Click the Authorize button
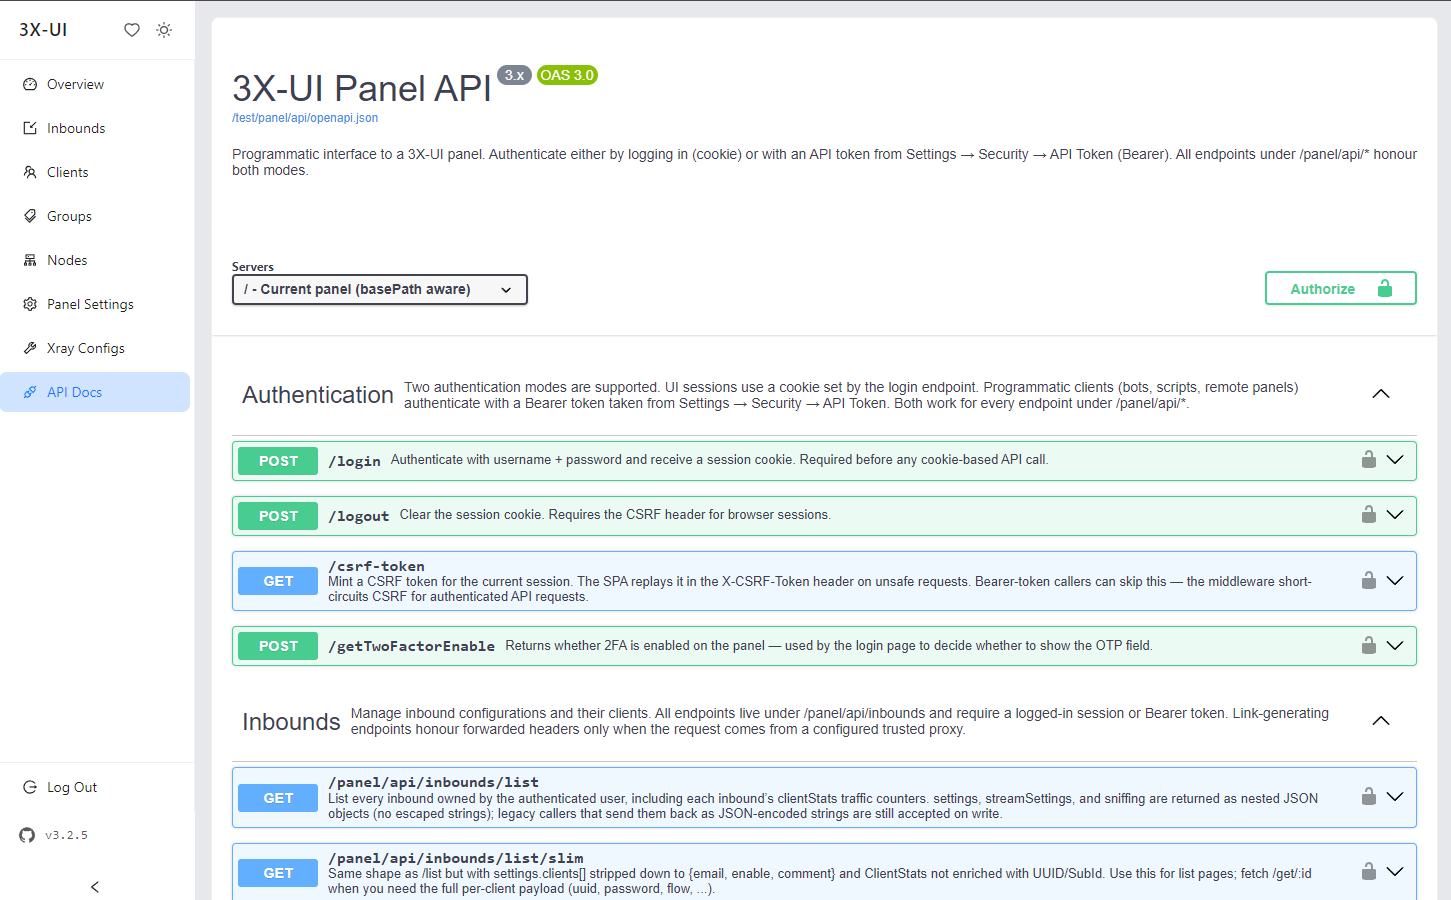Viewport: 1451px width, 900px height. click(1340, 288)
